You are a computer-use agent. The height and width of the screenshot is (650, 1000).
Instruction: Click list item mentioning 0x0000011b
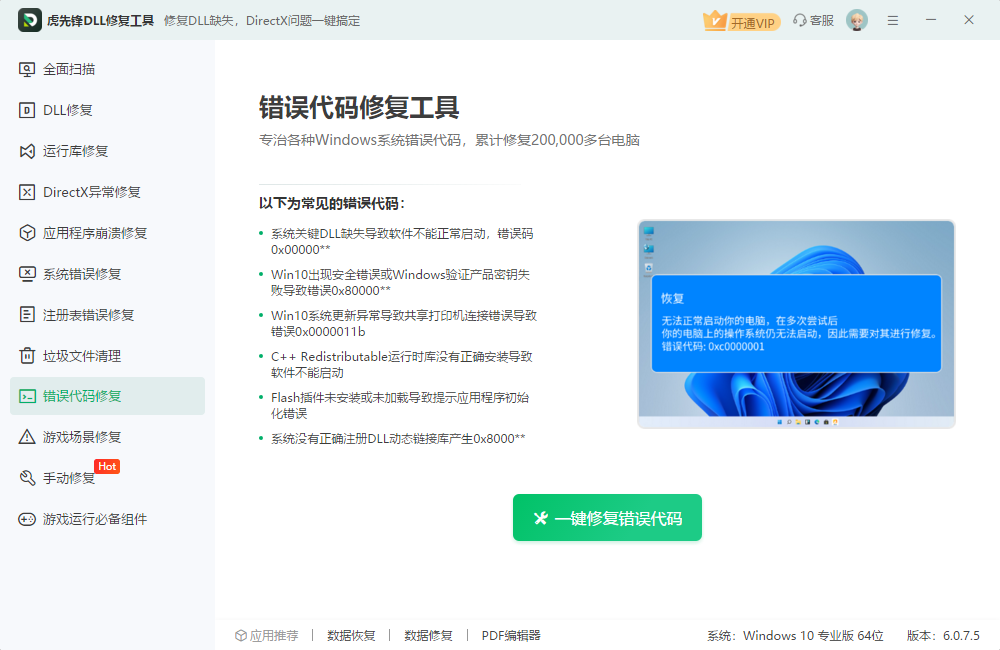click(404, 323)
